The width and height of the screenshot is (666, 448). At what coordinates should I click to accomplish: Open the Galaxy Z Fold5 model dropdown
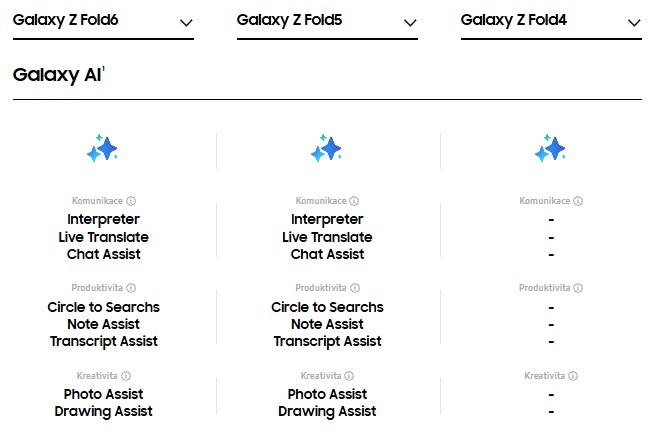(x=327, y=23)
